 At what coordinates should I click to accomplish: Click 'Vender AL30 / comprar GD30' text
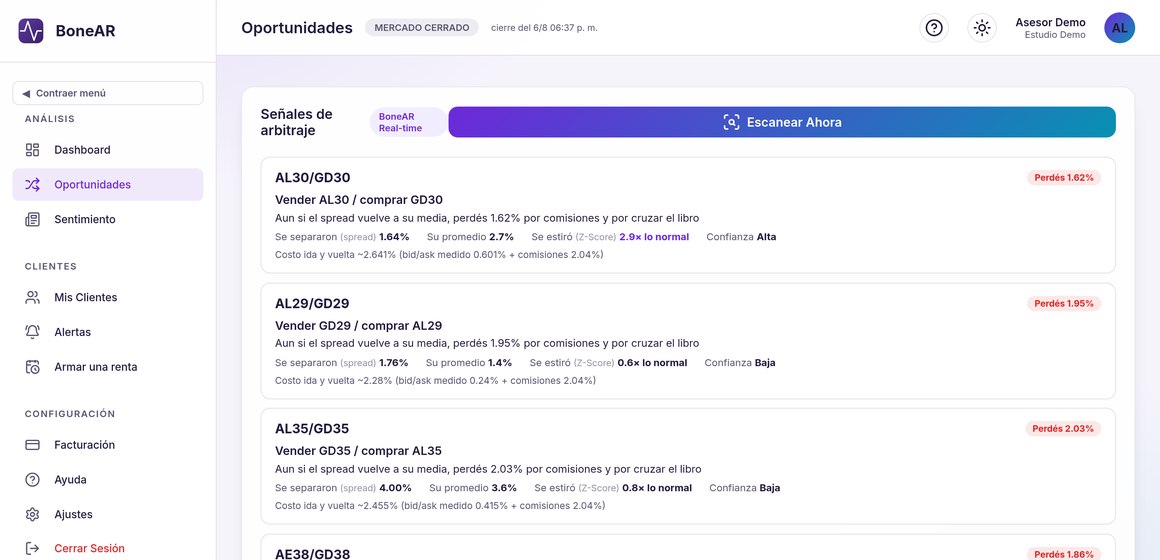coord(359,200)
